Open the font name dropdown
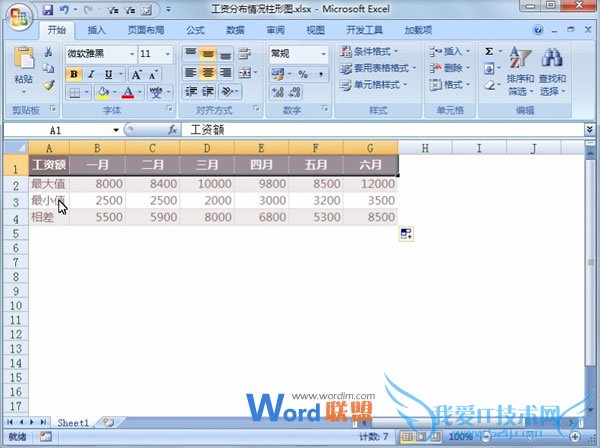Screen dimensions: 600x448 (132, 54)
